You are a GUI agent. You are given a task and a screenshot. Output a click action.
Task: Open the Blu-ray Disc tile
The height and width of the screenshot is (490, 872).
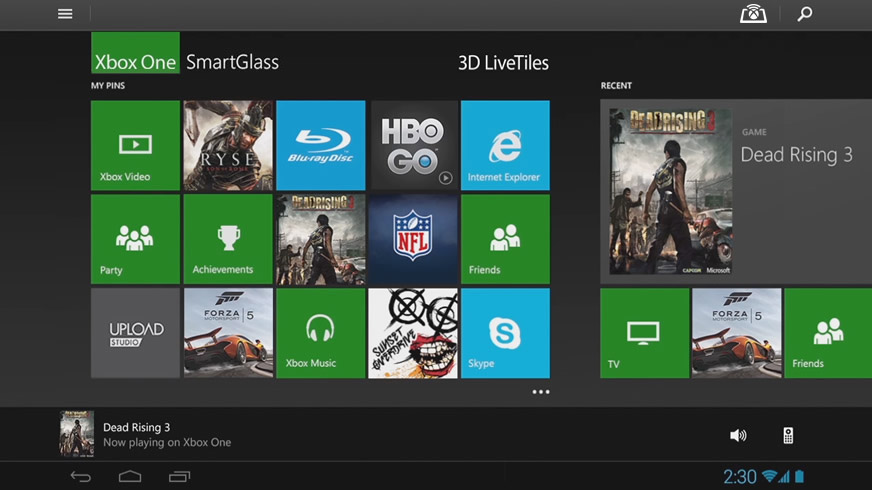click(x=321, y=145)
